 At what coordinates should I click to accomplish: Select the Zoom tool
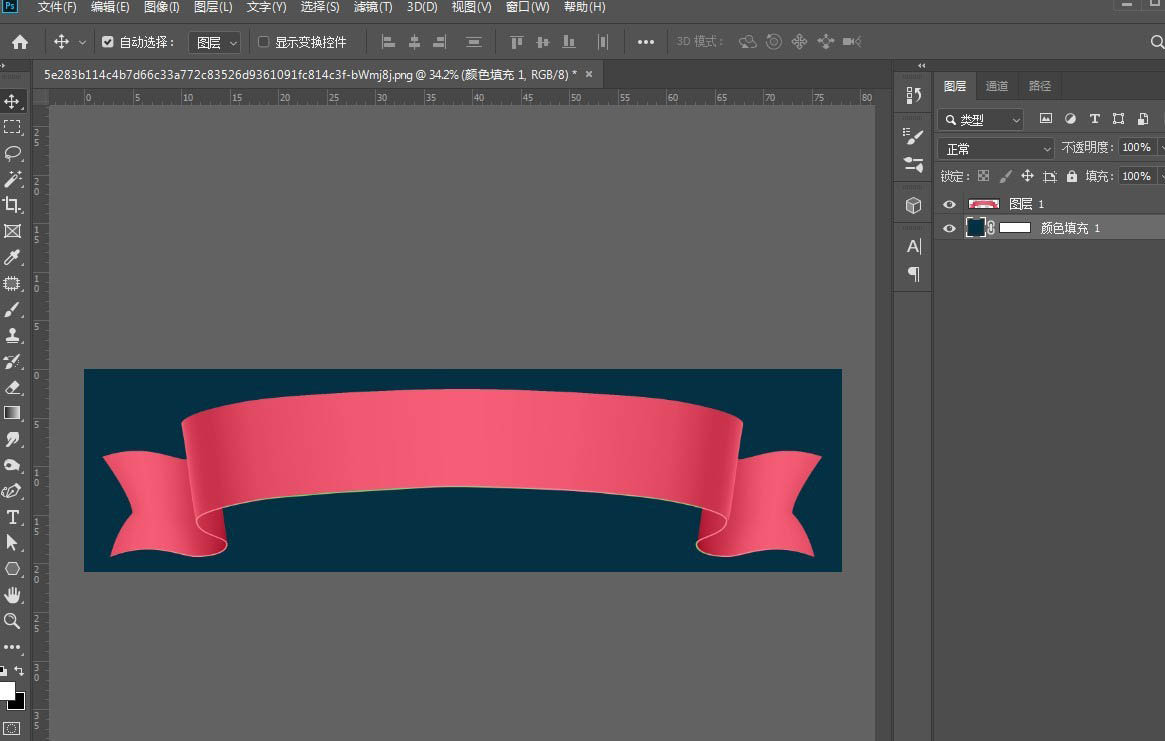(x=13, y=621)
